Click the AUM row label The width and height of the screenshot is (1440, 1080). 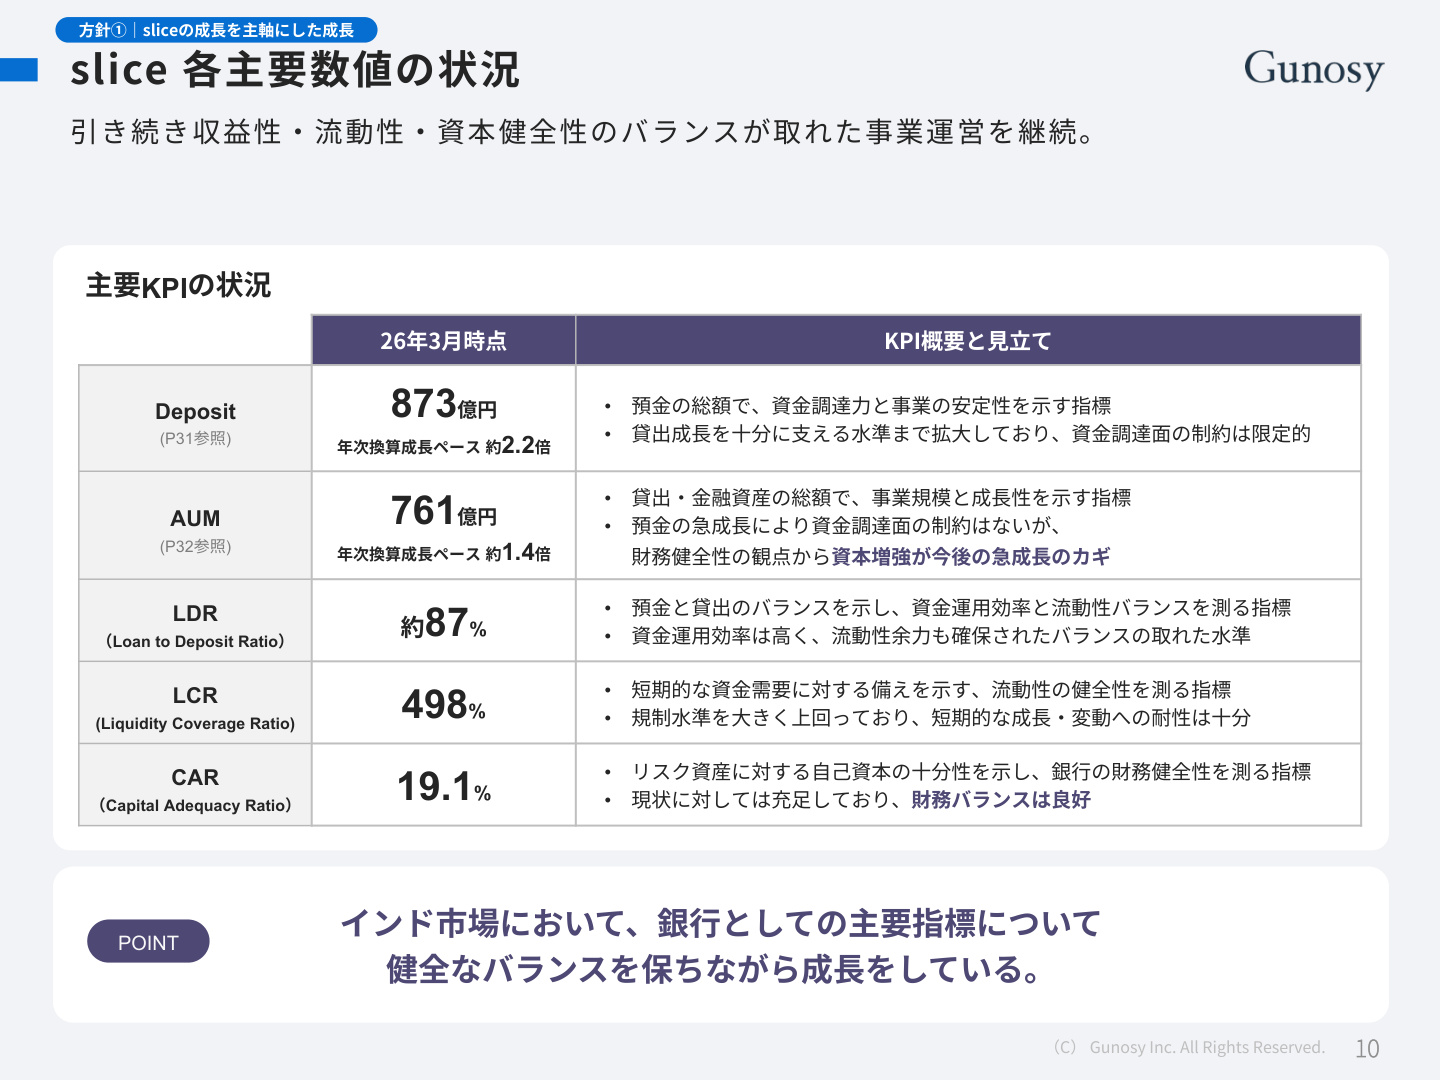[x=195, y=526]
